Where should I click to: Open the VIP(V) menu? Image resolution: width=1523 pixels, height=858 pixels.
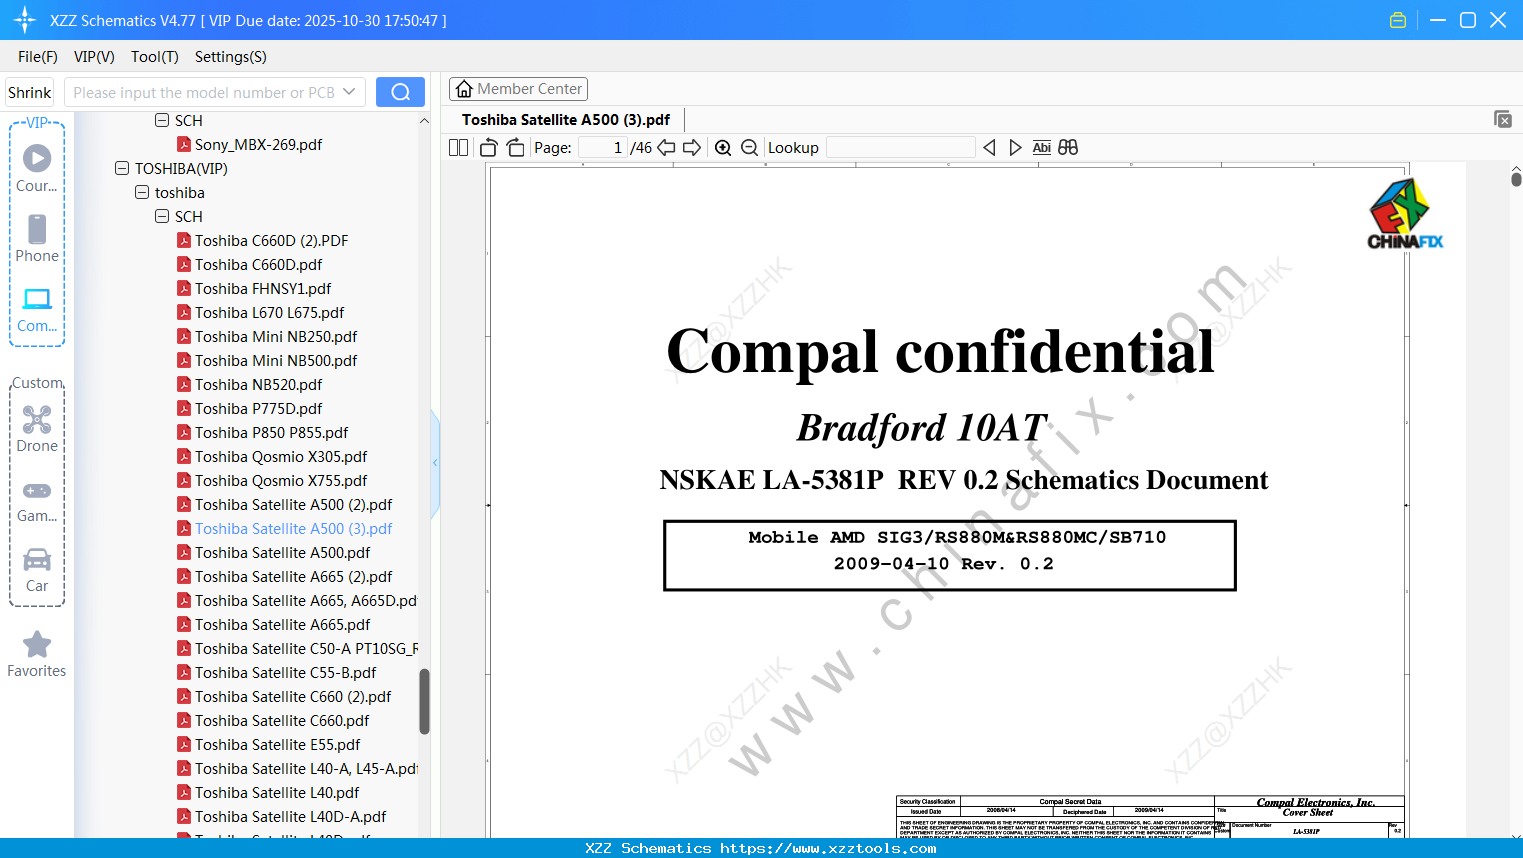(x=94, y=57)
